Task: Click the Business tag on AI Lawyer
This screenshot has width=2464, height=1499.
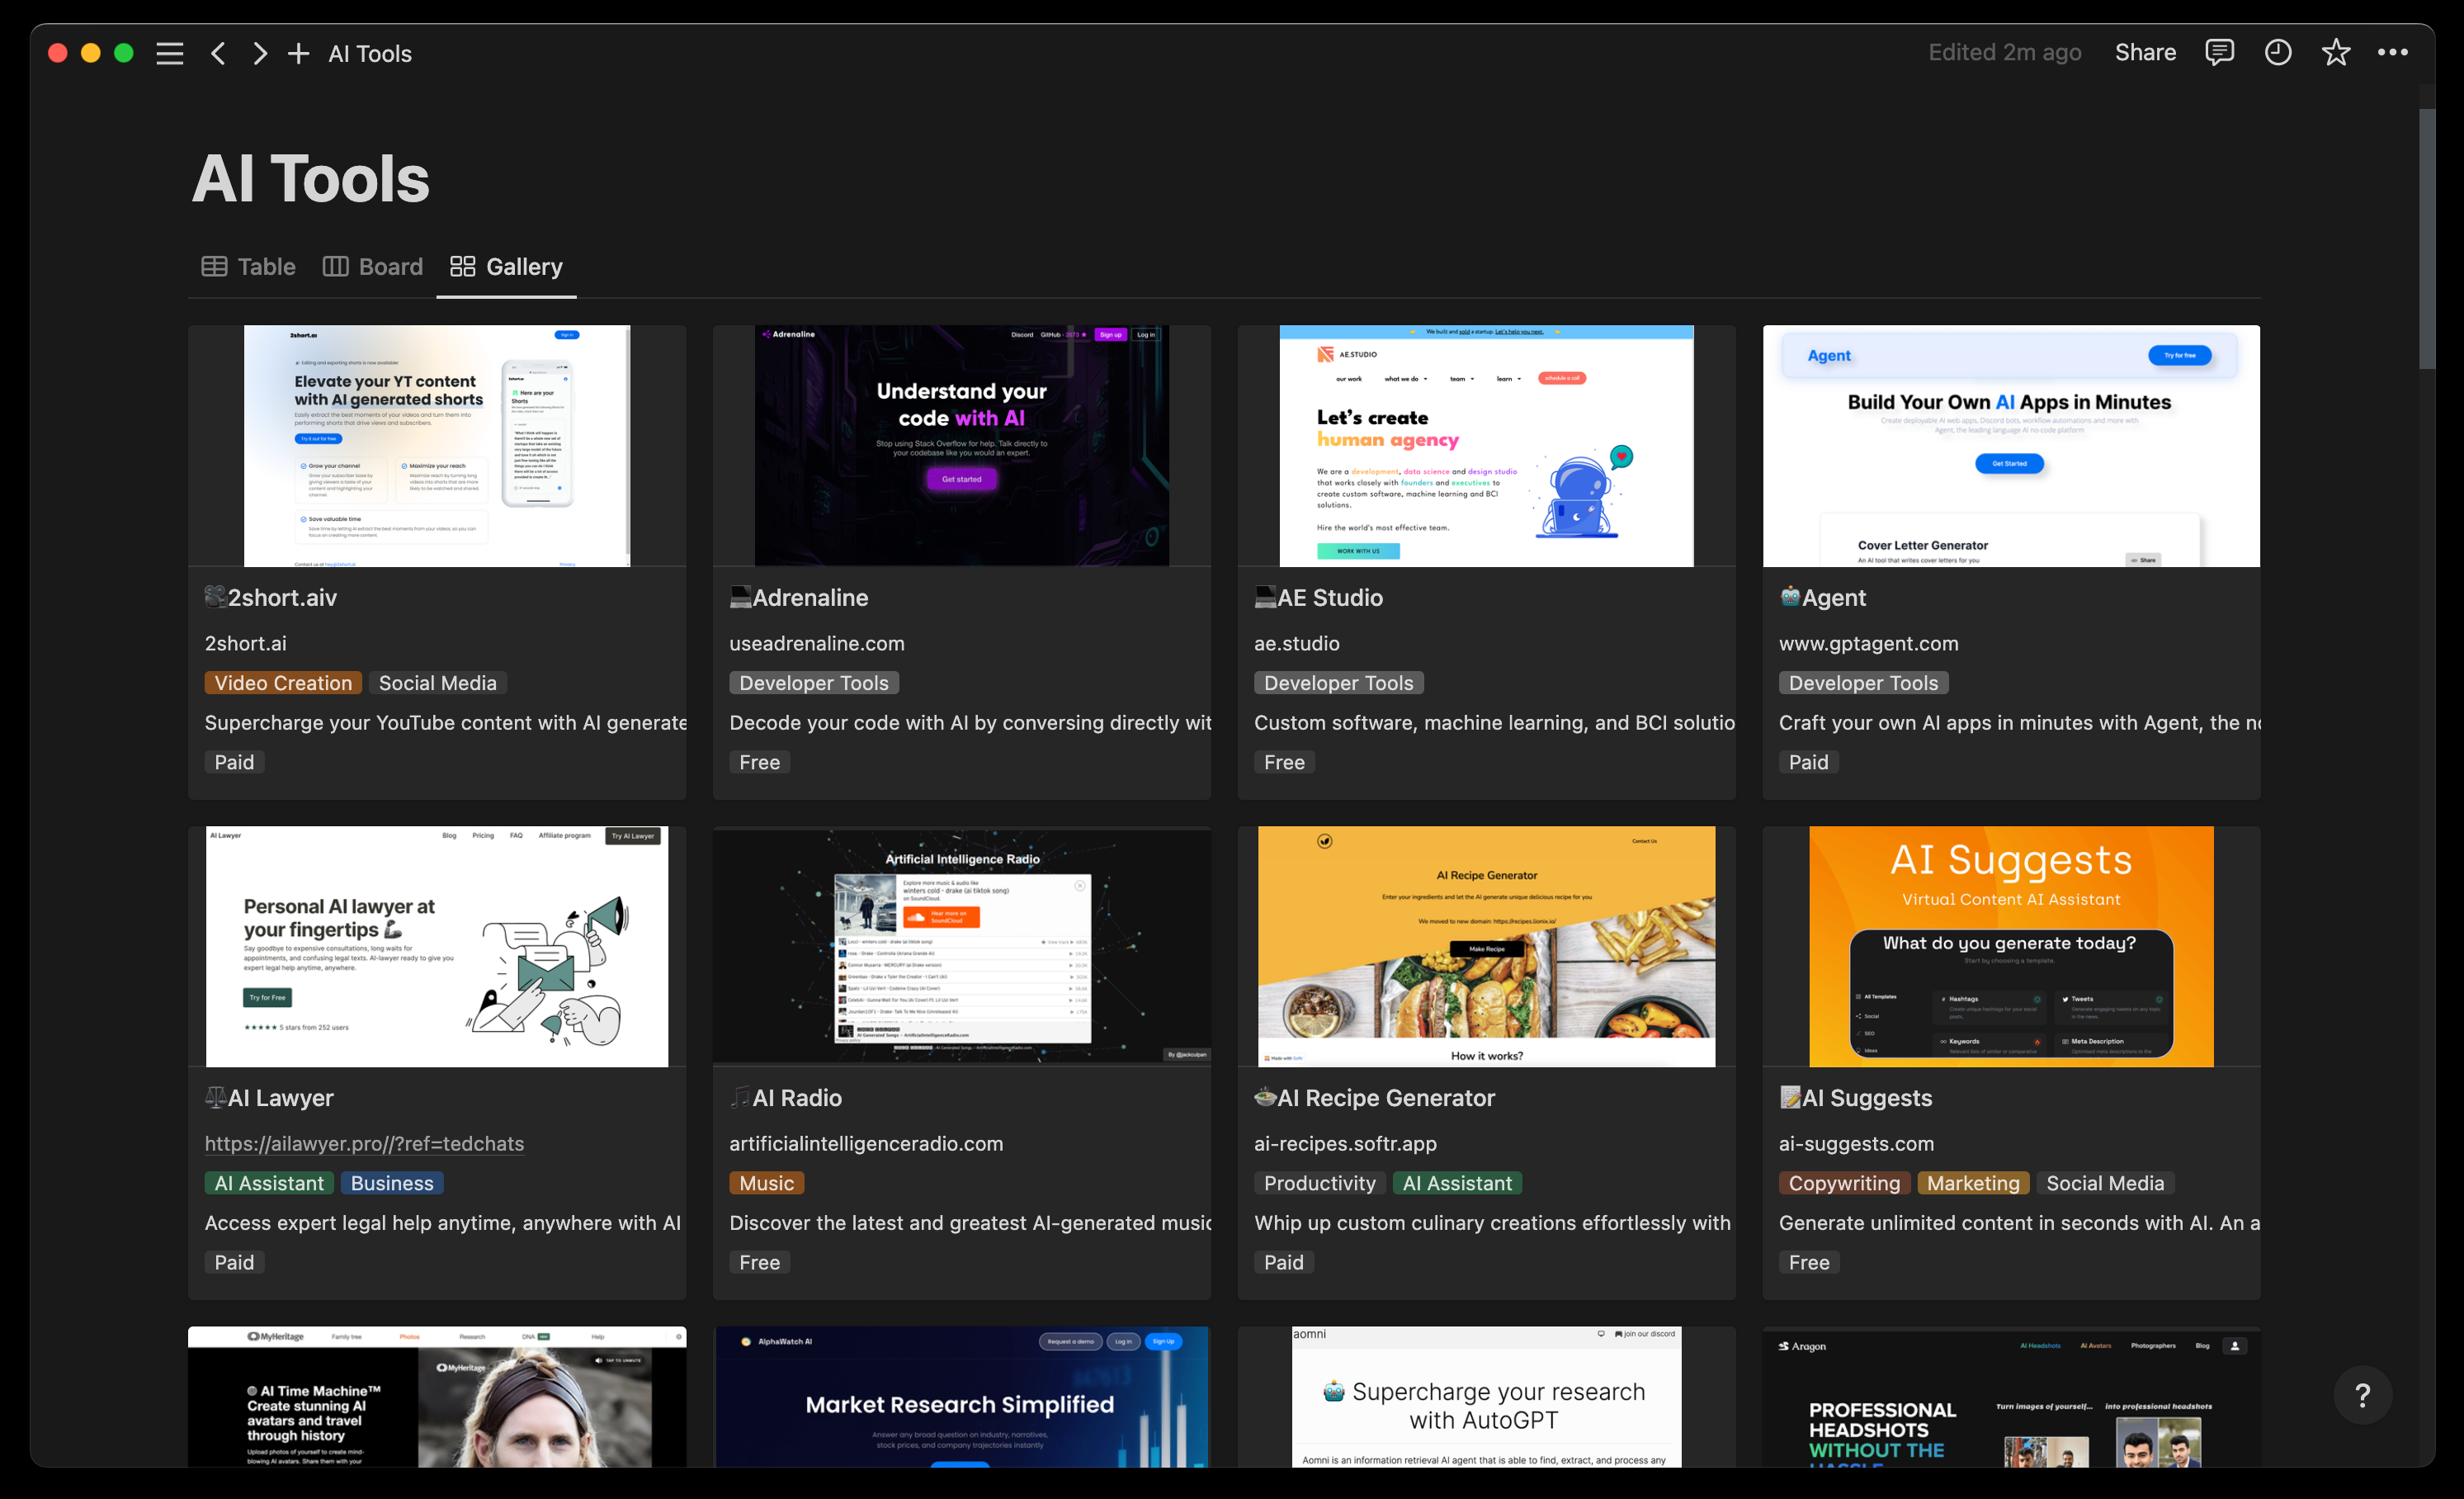Action: point(392,1183)
